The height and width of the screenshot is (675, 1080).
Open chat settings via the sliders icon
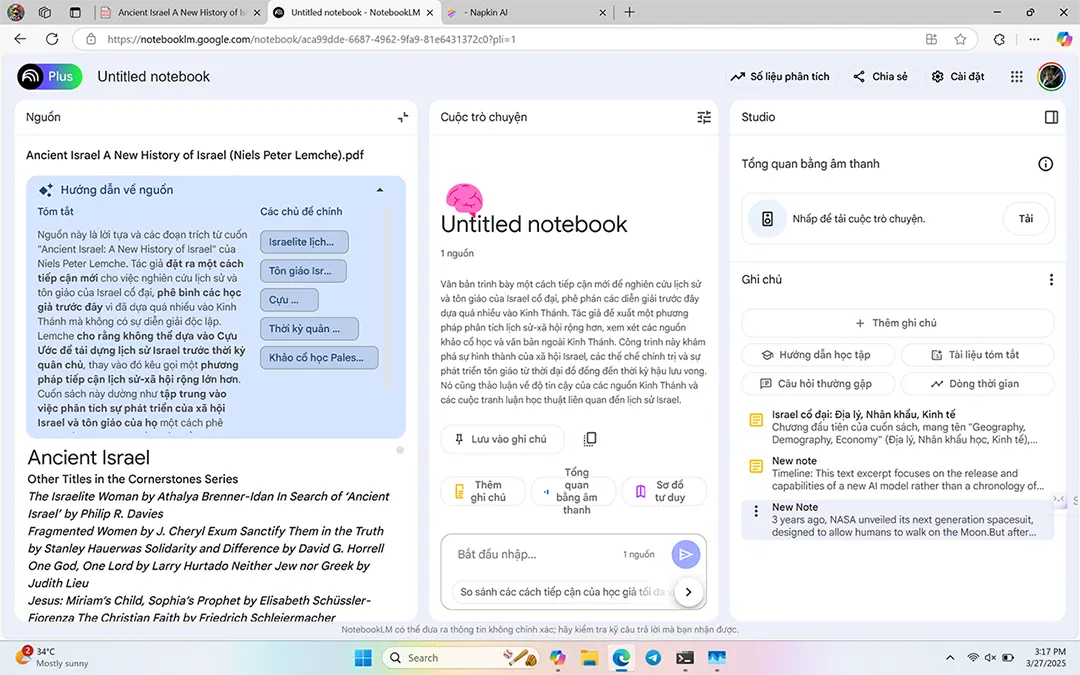point(704,117)
